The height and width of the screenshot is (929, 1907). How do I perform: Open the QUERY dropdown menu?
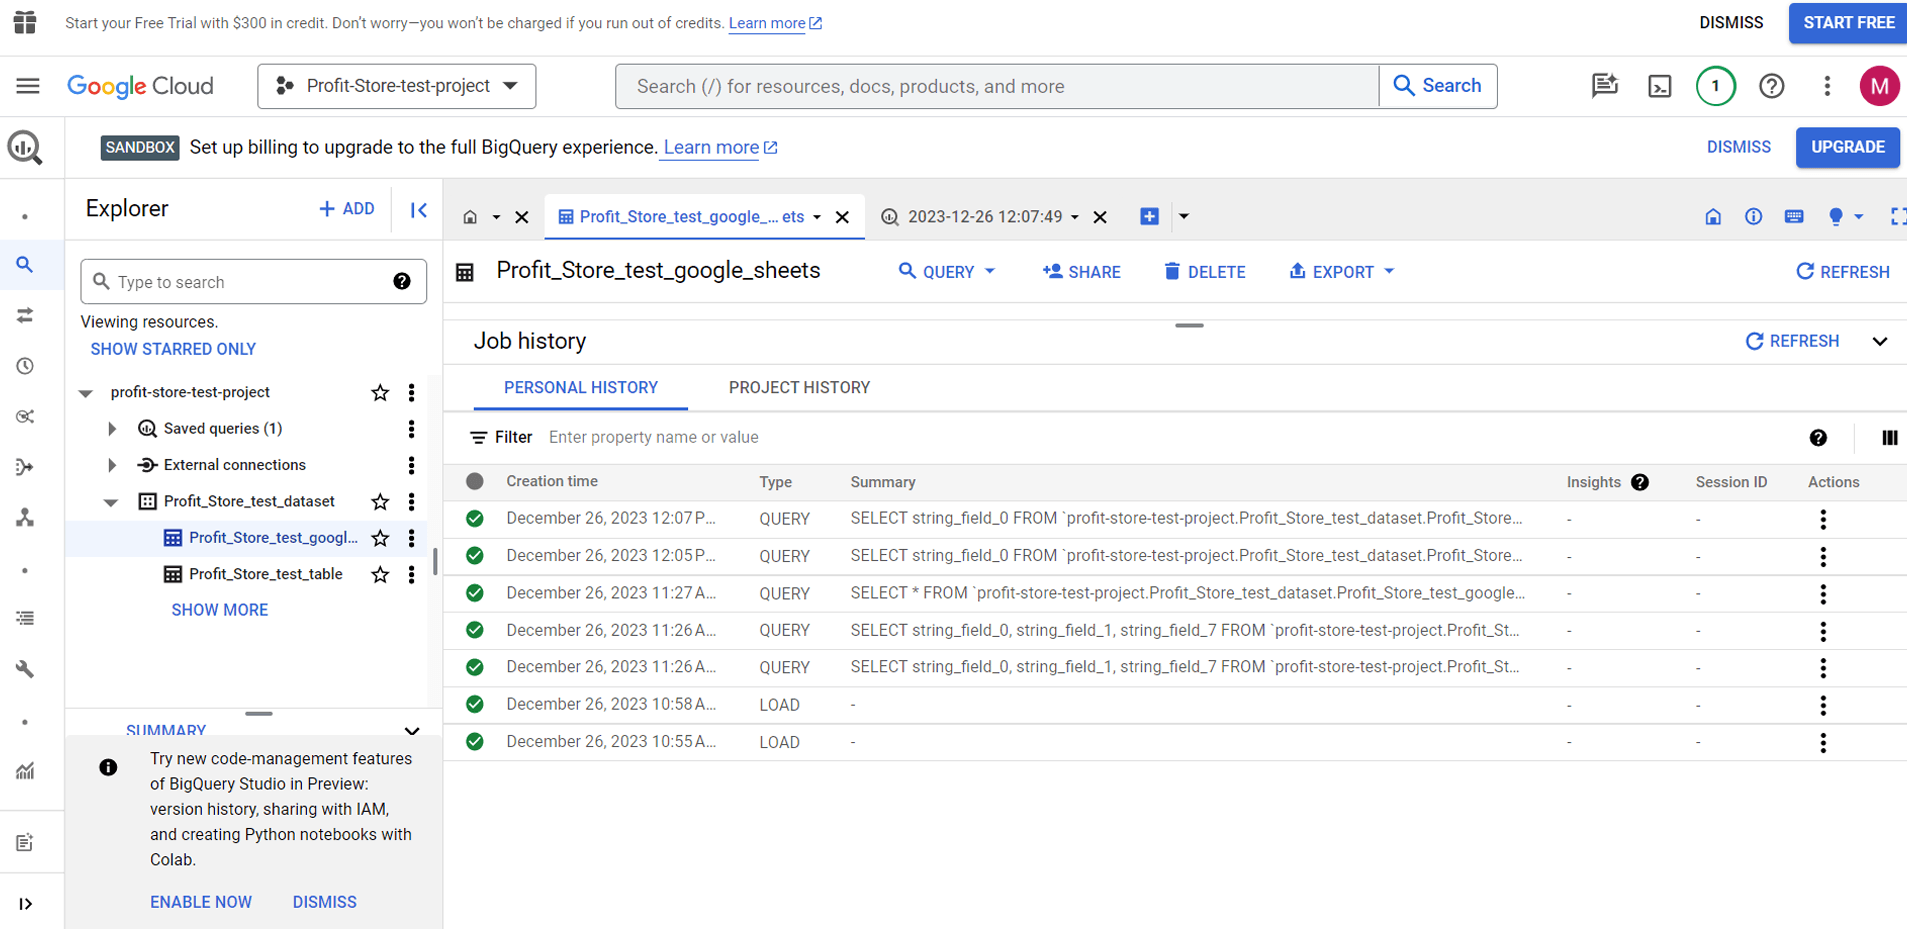point(947,272)
